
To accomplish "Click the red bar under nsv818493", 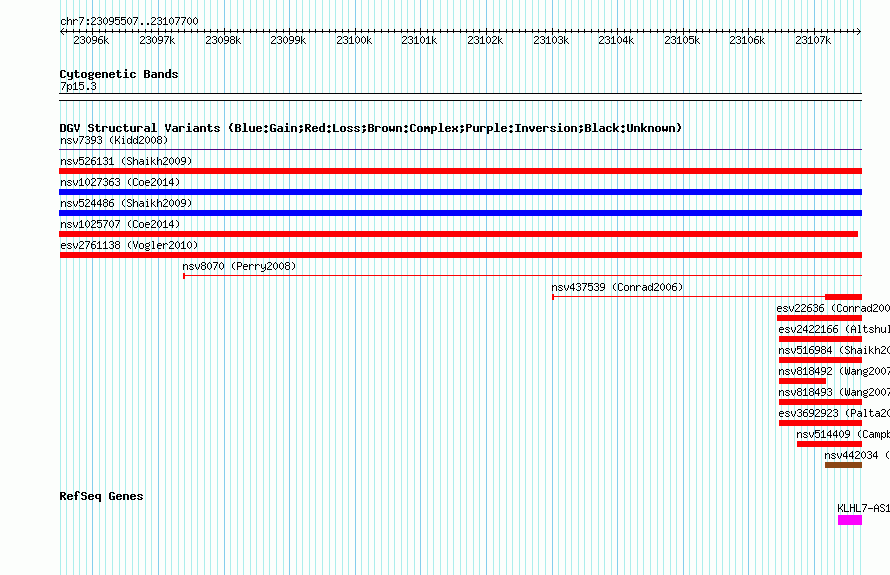I will pos(820,402).
